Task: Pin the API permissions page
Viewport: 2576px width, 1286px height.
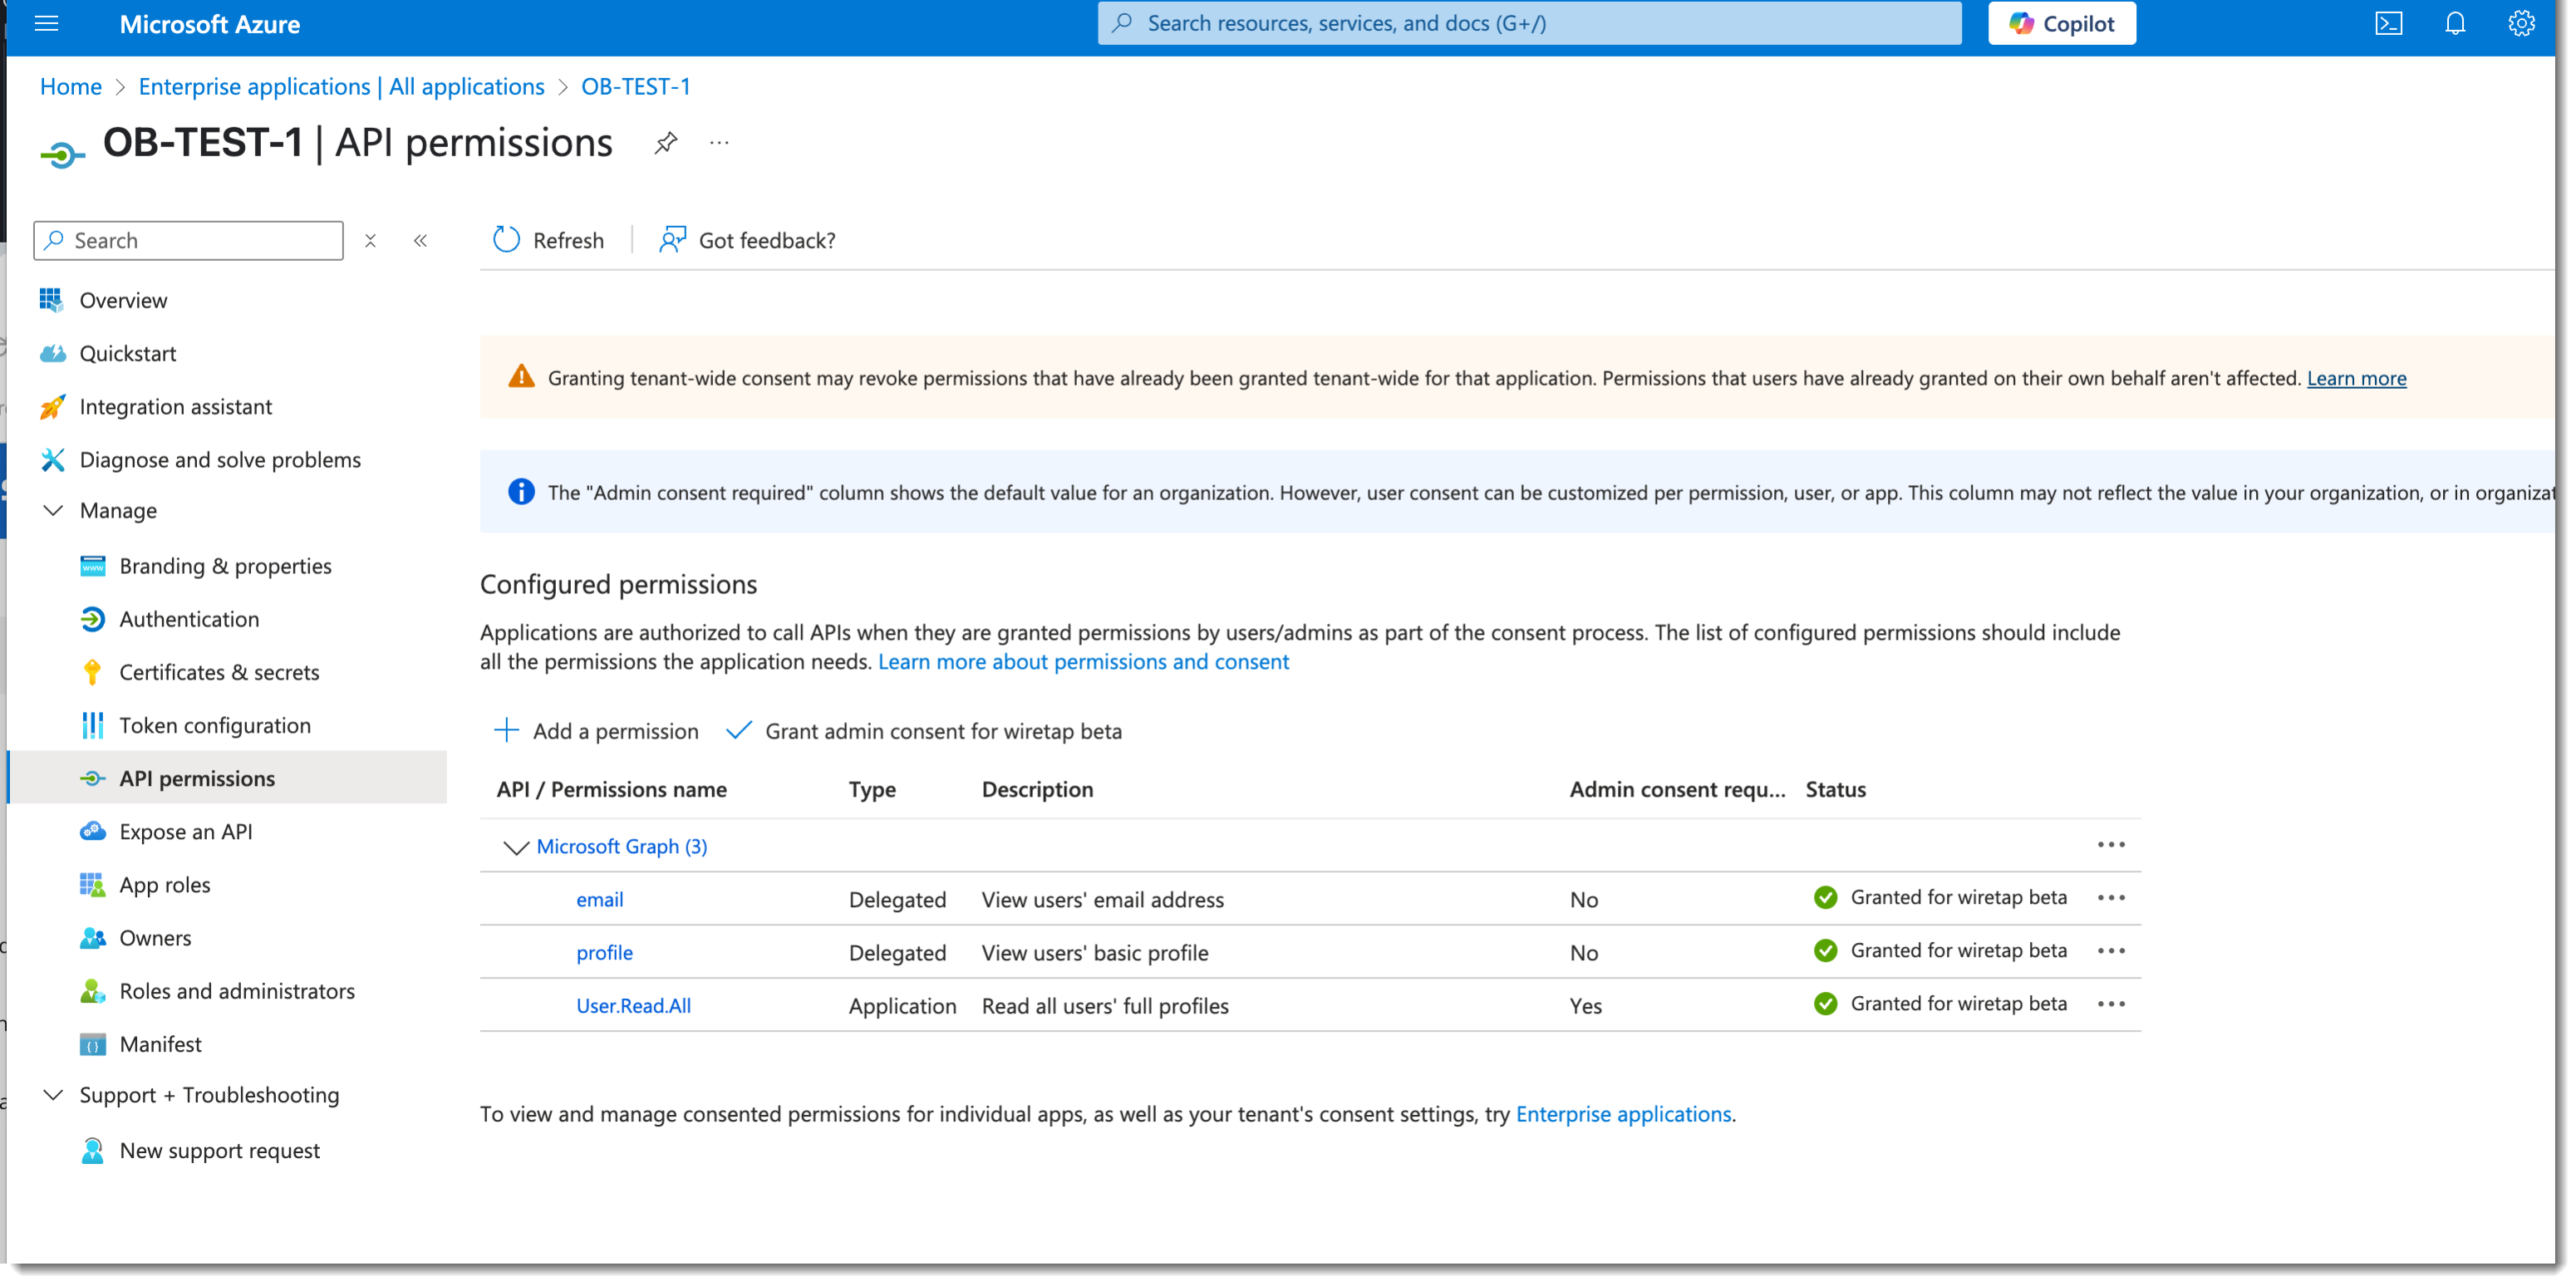Action: point(665,143)
